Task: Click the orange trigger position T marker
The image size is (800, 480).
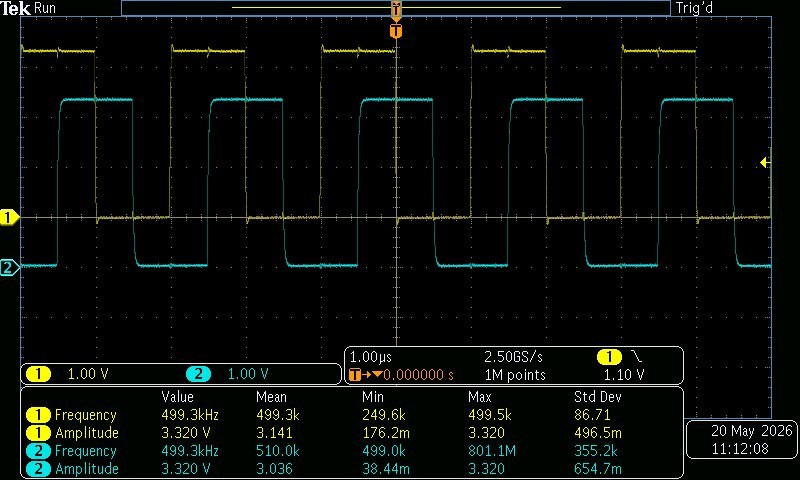Action: coord(396,31)
